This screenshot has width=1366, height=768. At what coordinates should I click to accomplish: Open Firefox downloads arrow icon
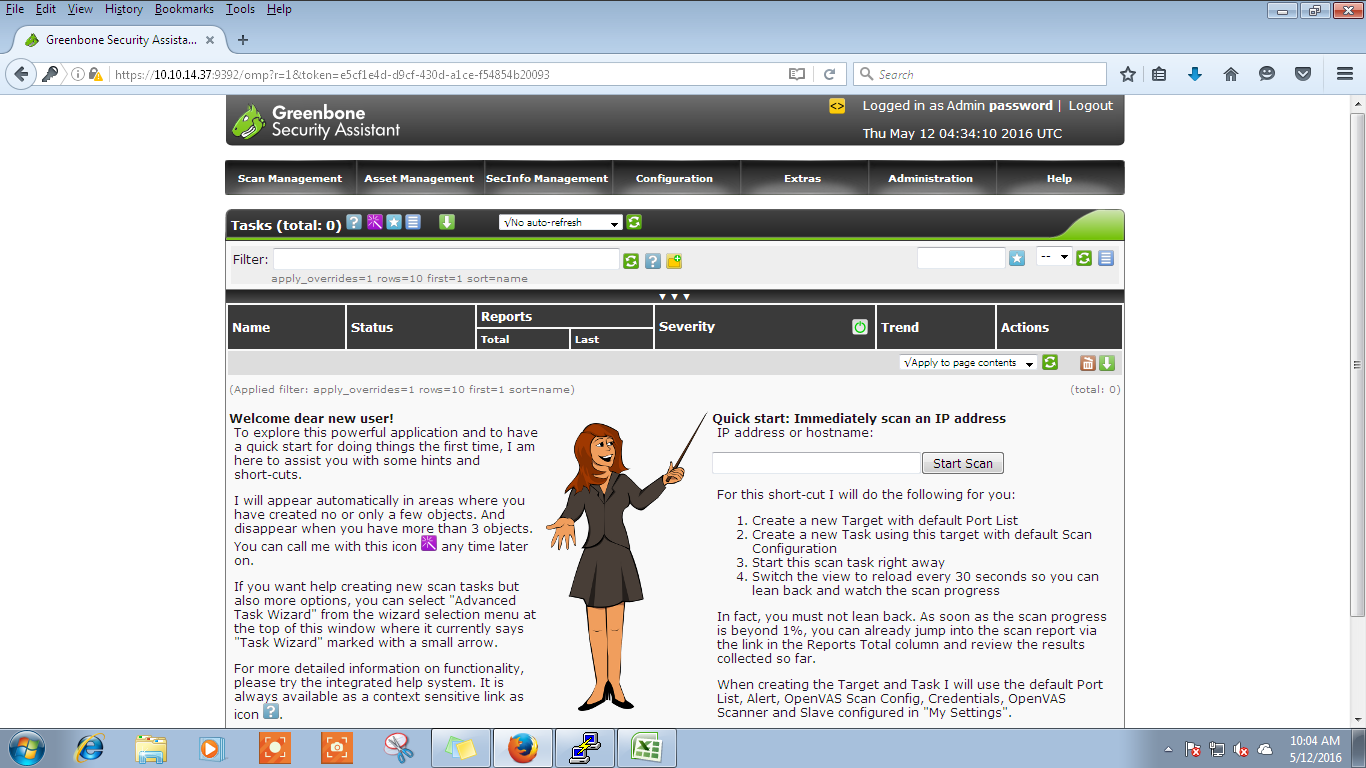(x=1194, y=74)
